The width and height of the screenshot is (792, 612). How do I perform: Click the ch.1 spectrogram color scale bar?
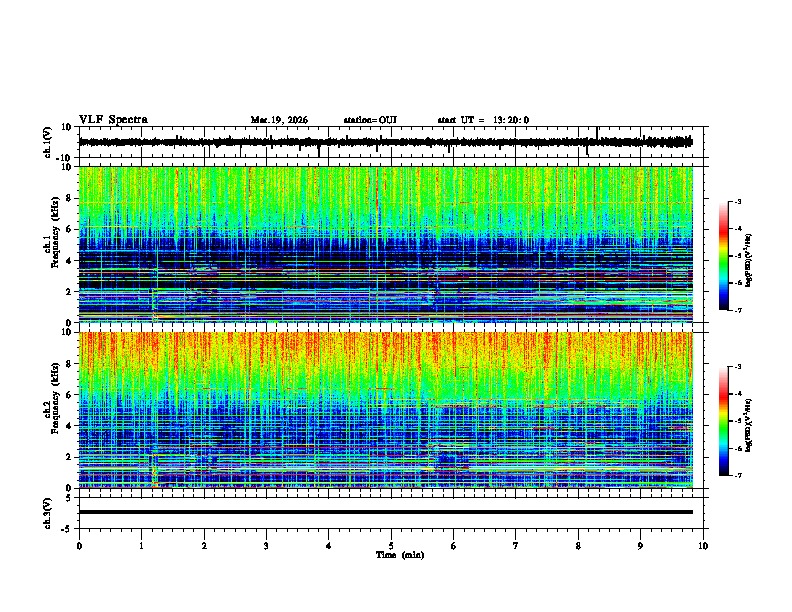tap(724, 256)
